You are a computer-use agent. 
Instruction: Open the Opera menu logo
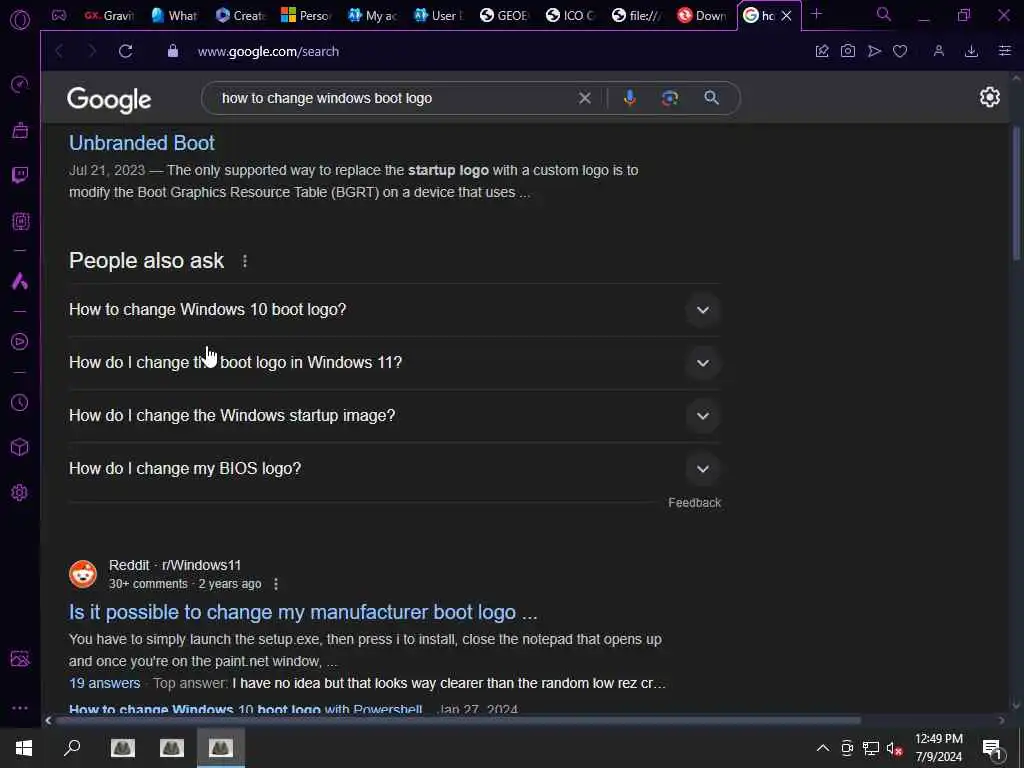click(20, 20)
